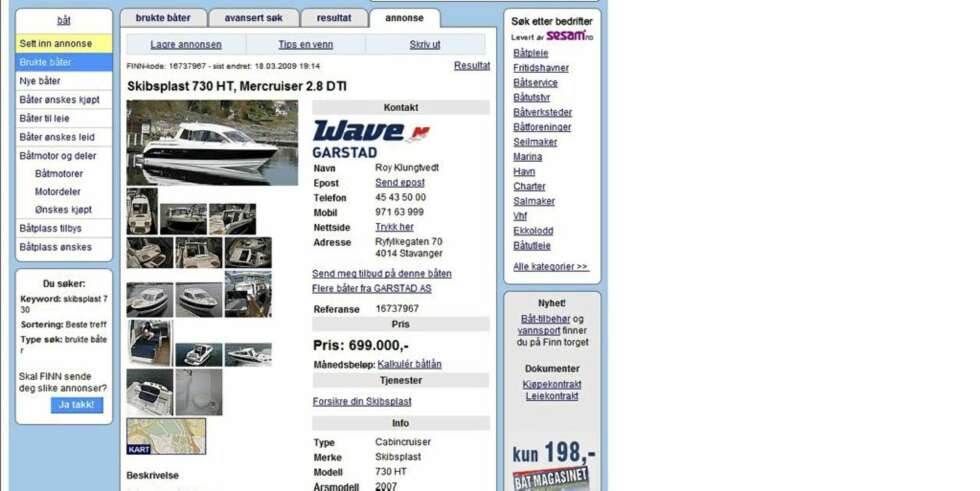Open the 'resultat' tab

334,18
